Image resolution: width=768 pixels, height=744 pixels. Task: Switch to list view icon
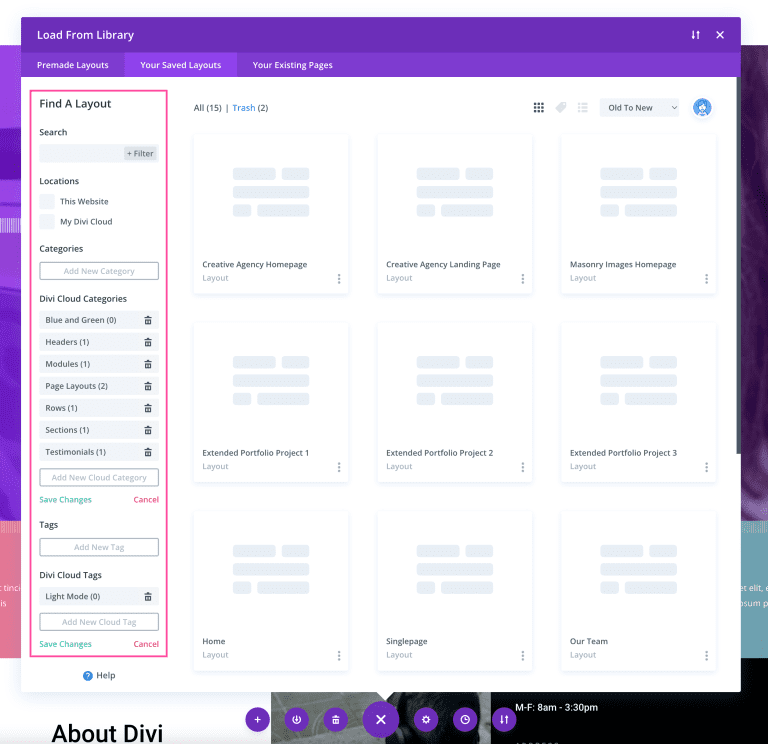tap(582, 108)
